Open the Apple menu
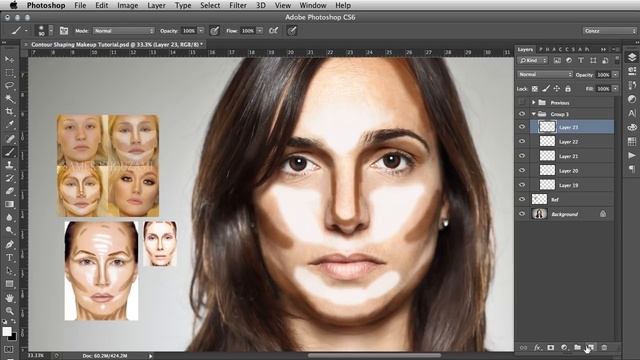640x360 pixels. [x=14, y=5]
